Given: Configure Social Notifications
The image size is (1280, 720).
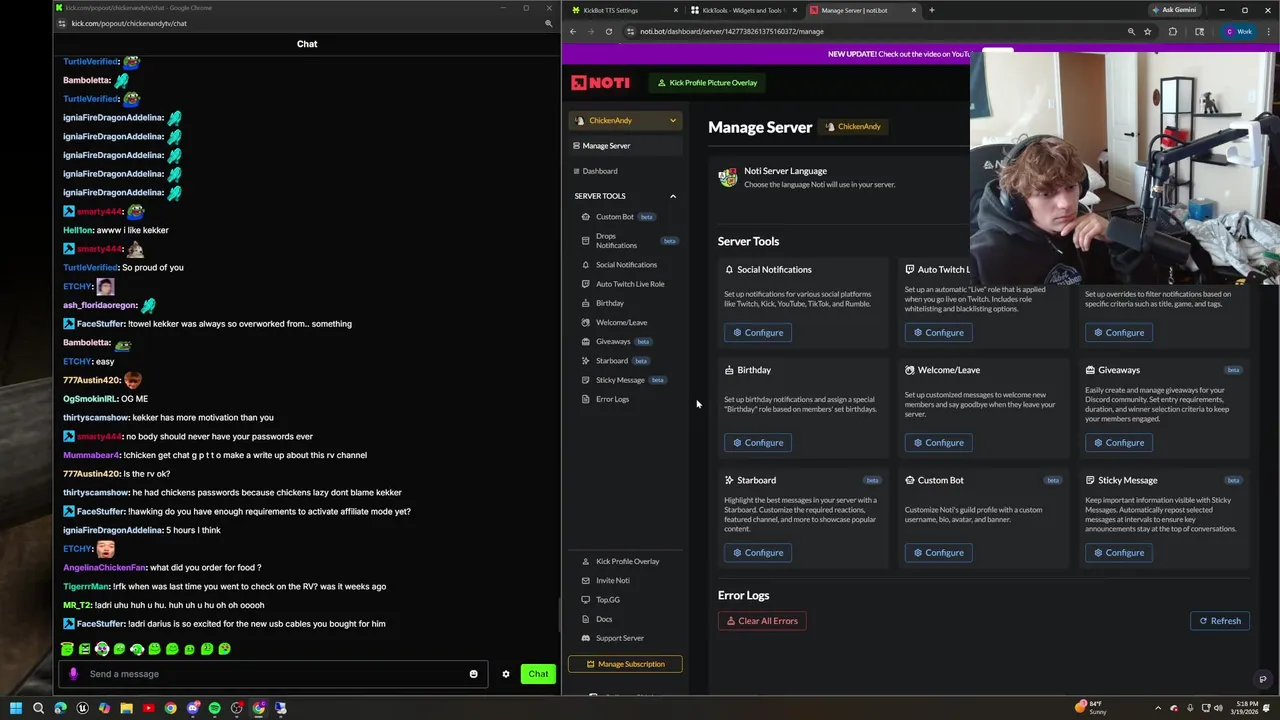Looking at the screenshot, I should pyautogui.click(x=757, y=332).
